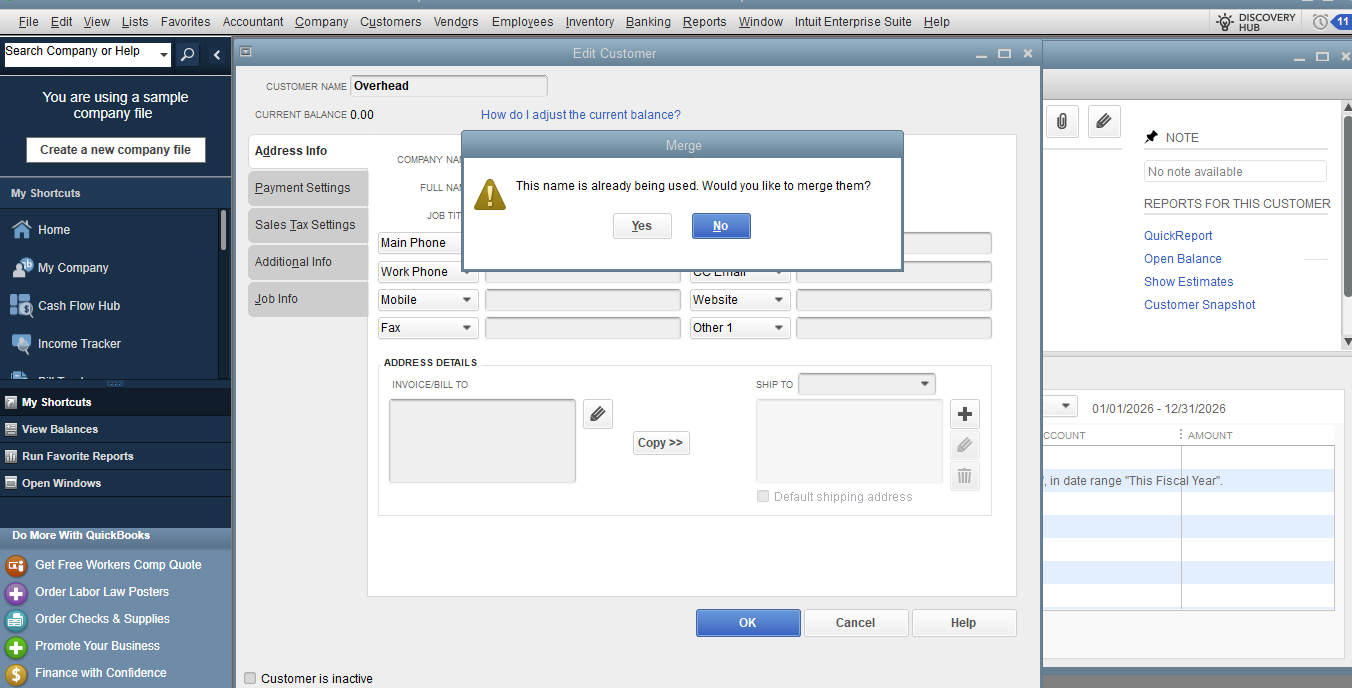
Task: Edit the Invoice/Bill To address pencil
Action: [598, 414]
